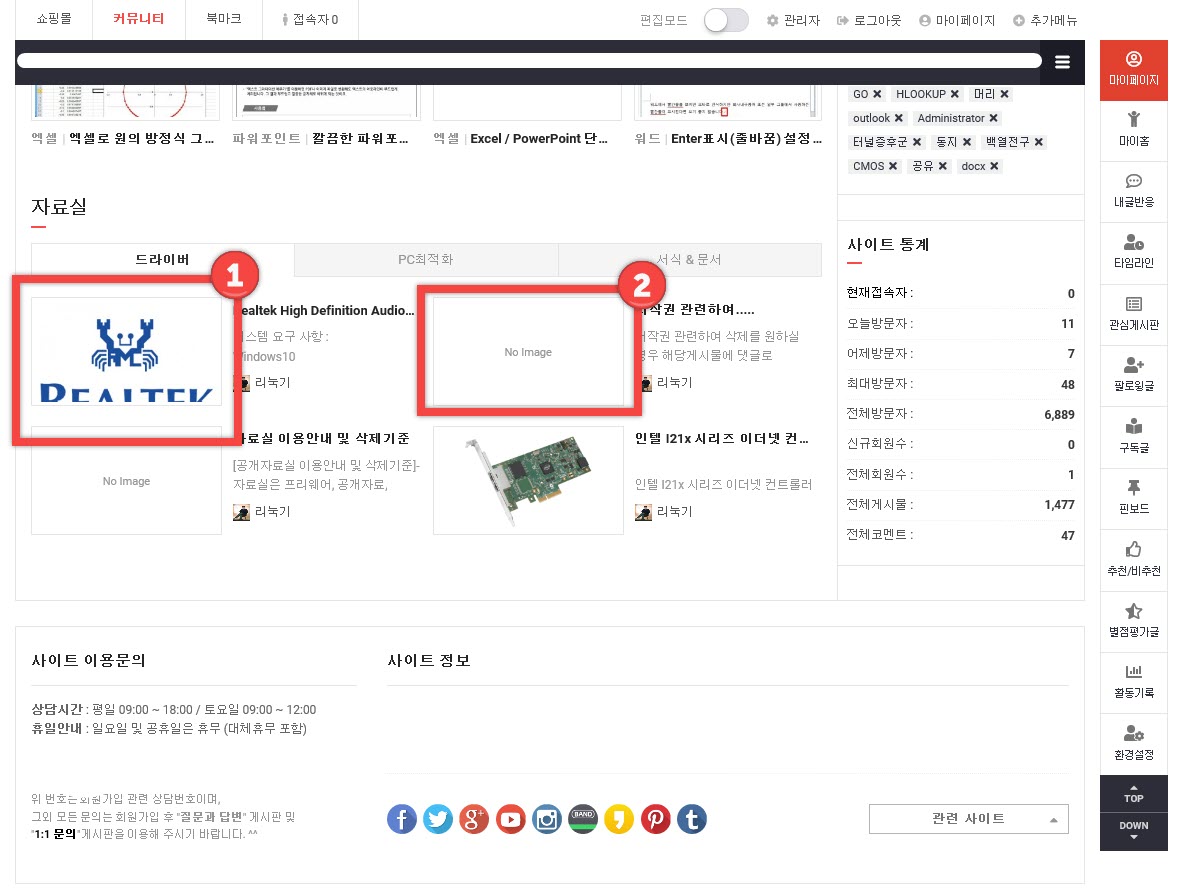The width and height of the screenshot is (1190, 890).
Task: Click the Twitter icon in the footer
Action: 438,819
